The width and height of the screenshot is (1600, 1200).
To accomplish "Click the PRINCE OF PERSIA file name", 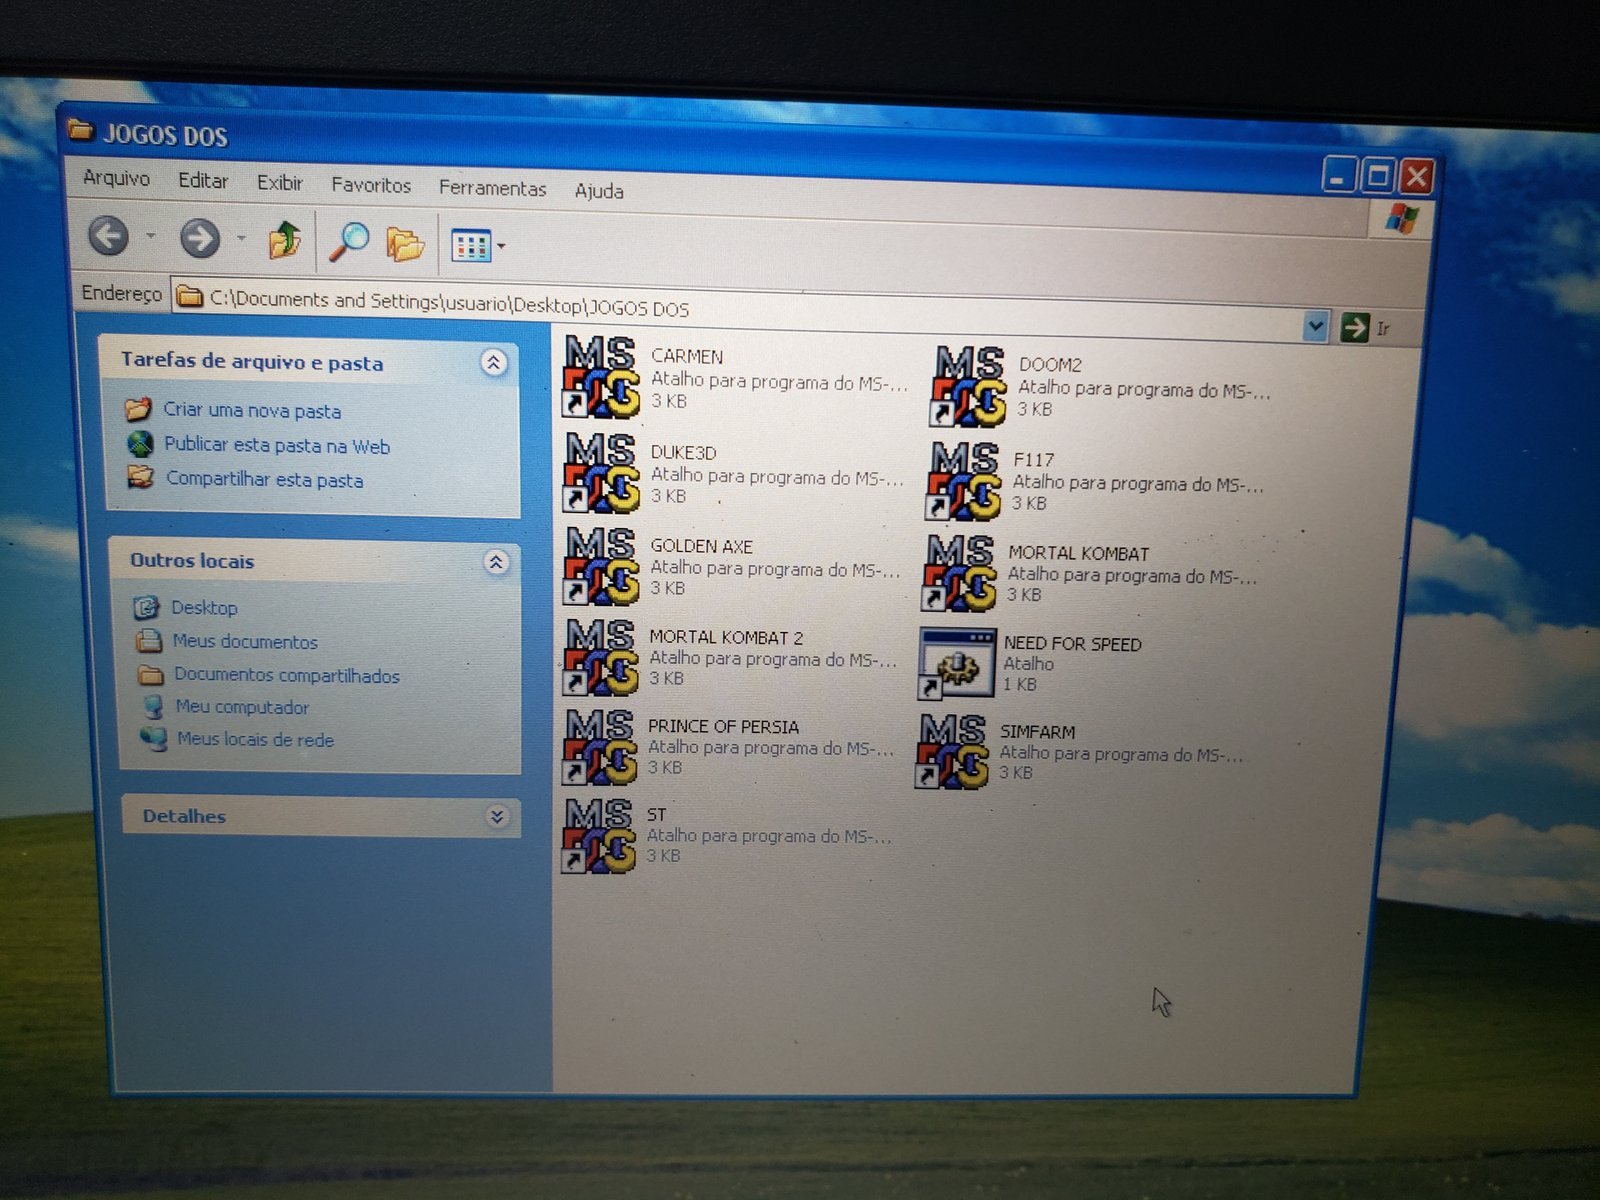I will pos(723,727).
